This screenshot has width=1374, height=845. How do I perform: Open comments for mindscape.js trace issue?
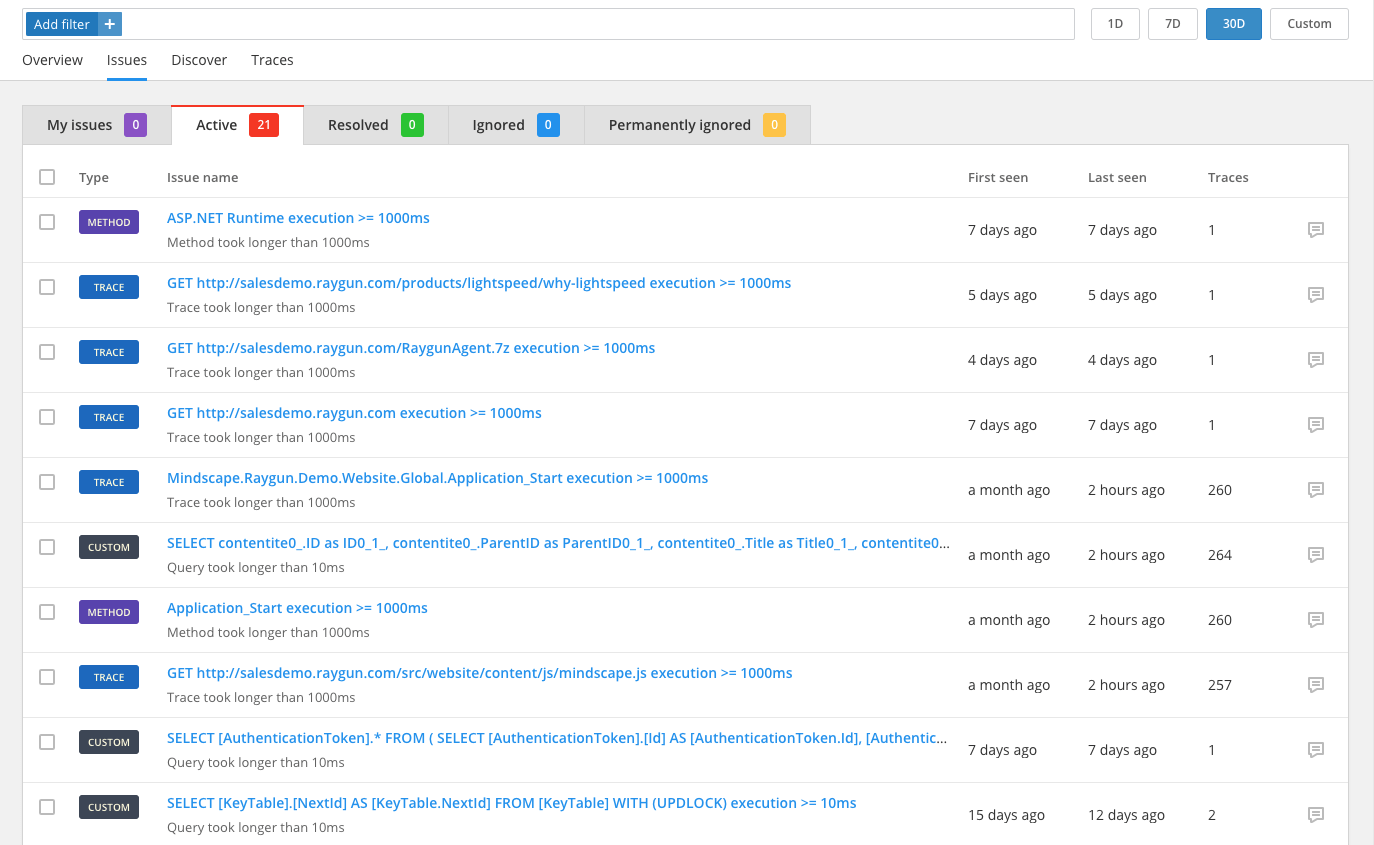click(1316, 685)
